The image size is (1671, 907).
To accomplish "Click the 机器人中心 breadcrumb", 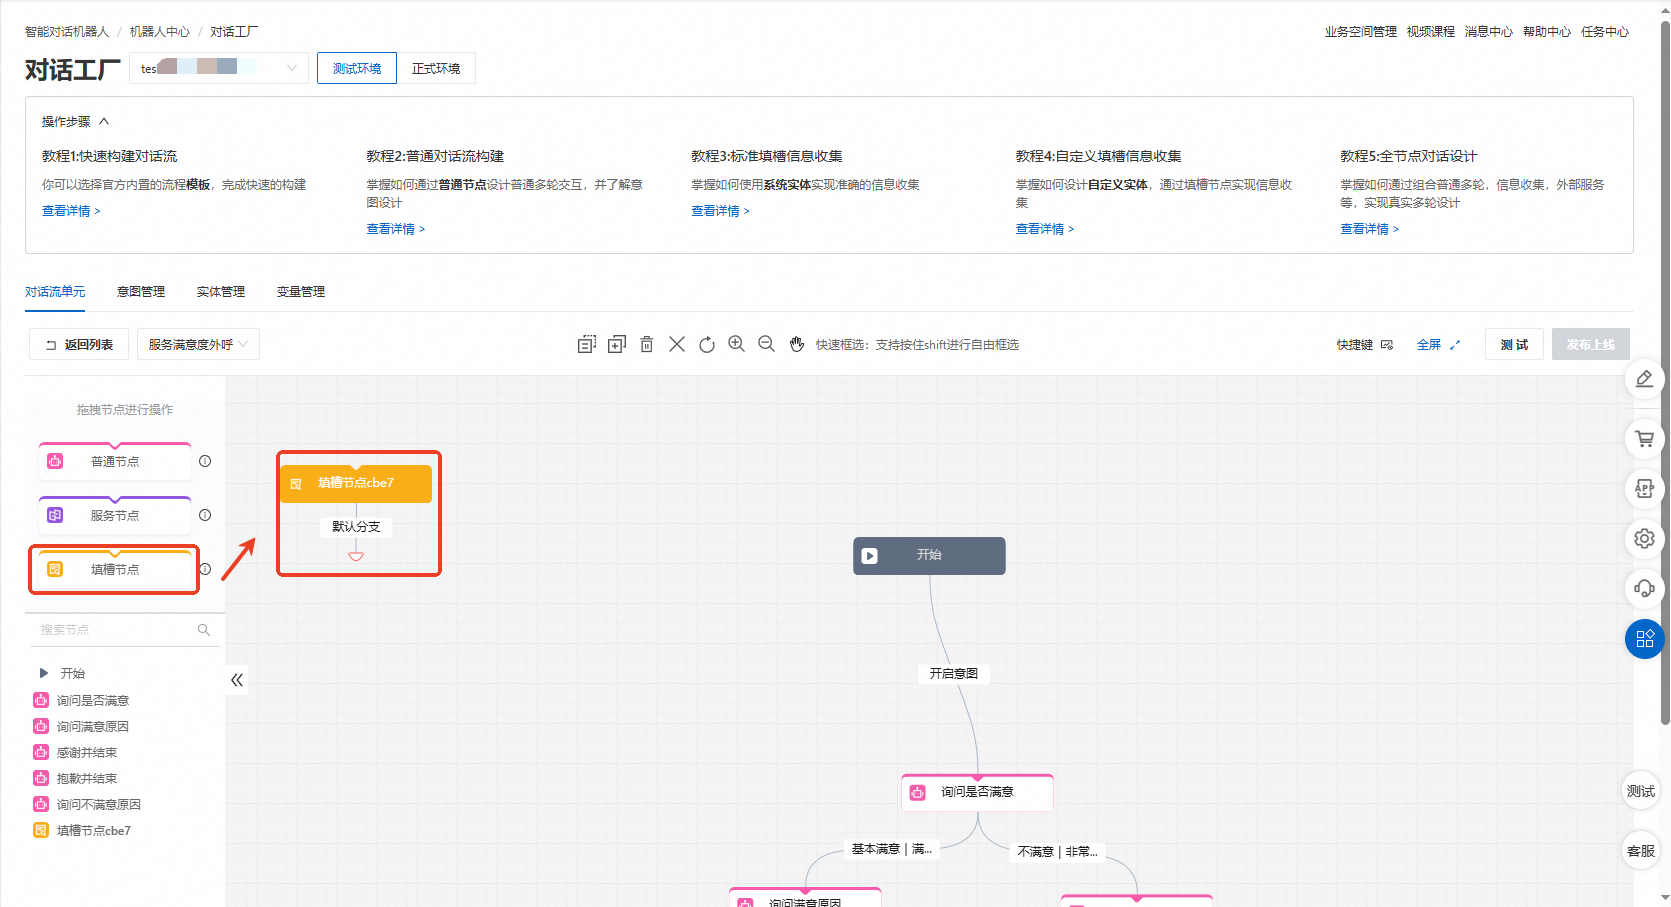I will click(160, 32).
